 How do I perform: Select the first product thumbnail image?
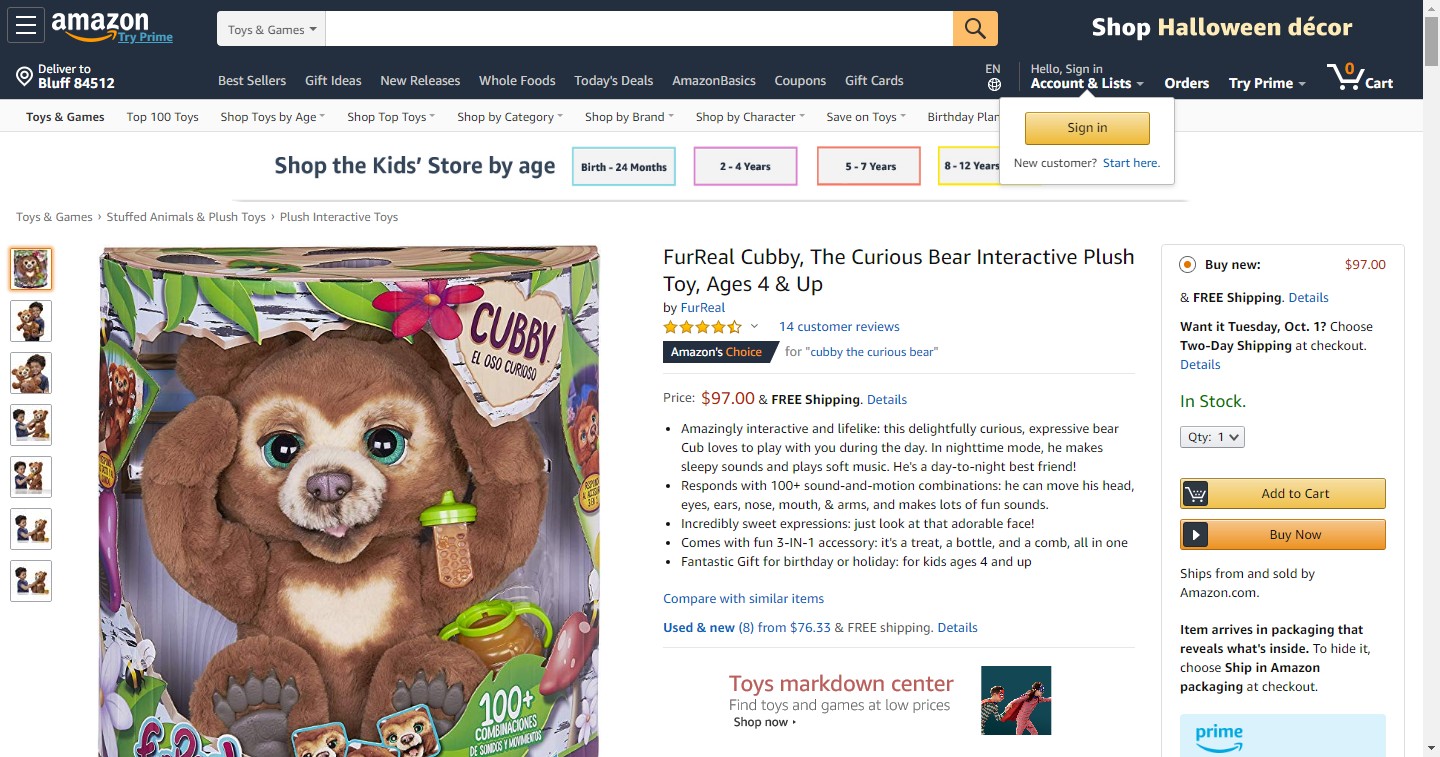(31, 269)
